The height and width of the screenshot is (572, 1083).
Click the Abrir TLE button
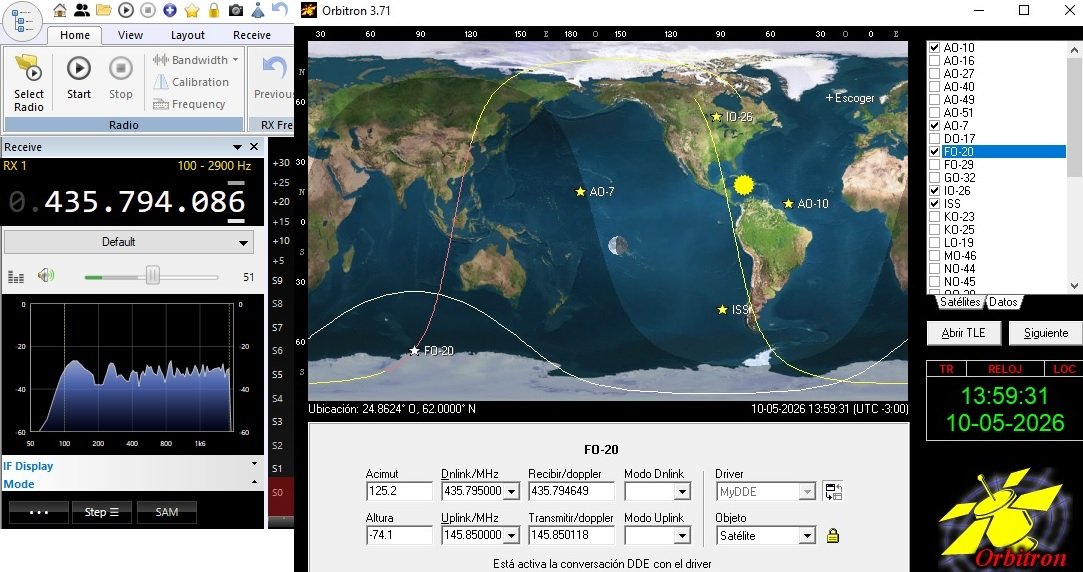pyautogui.click(x=964, y=333)
